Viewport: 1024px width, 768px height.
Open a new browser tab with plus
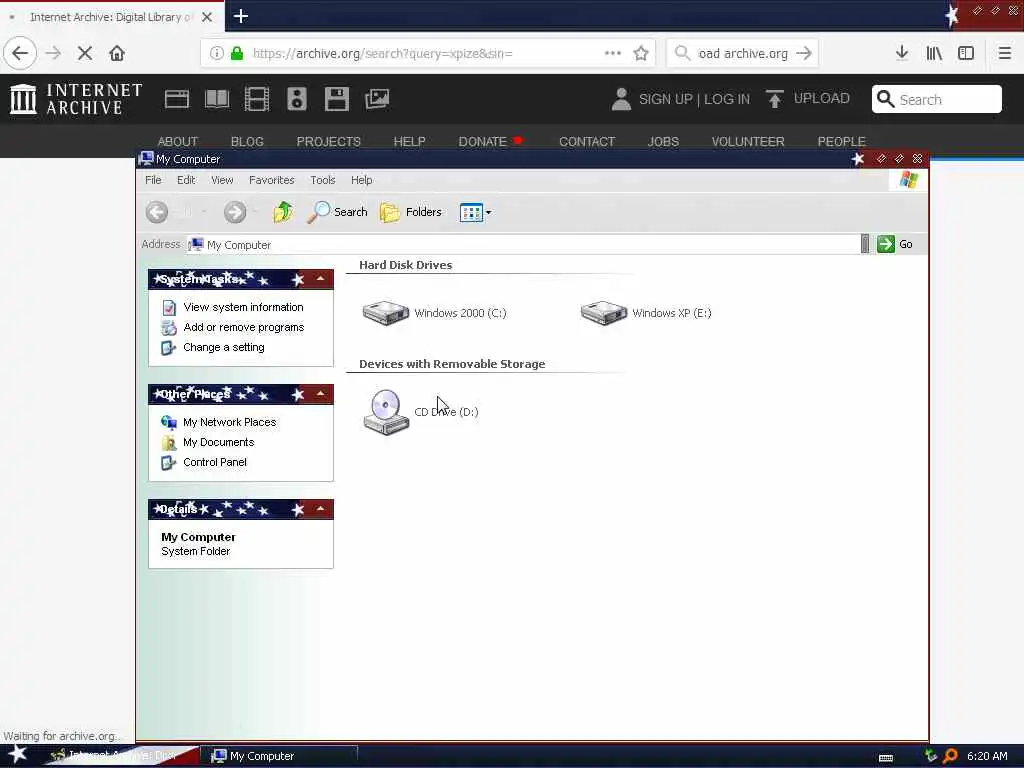tap(240, 16)
